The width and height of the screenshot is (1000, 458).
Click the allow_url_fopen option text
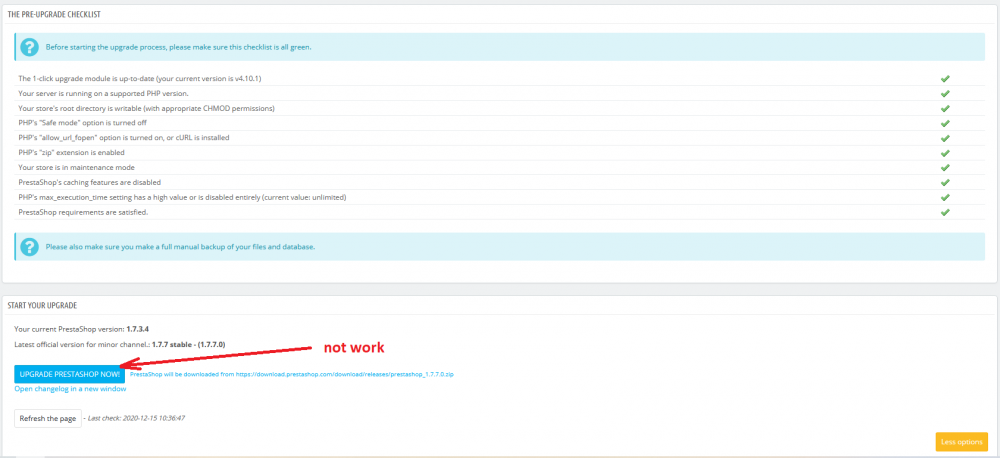point(124,138)
